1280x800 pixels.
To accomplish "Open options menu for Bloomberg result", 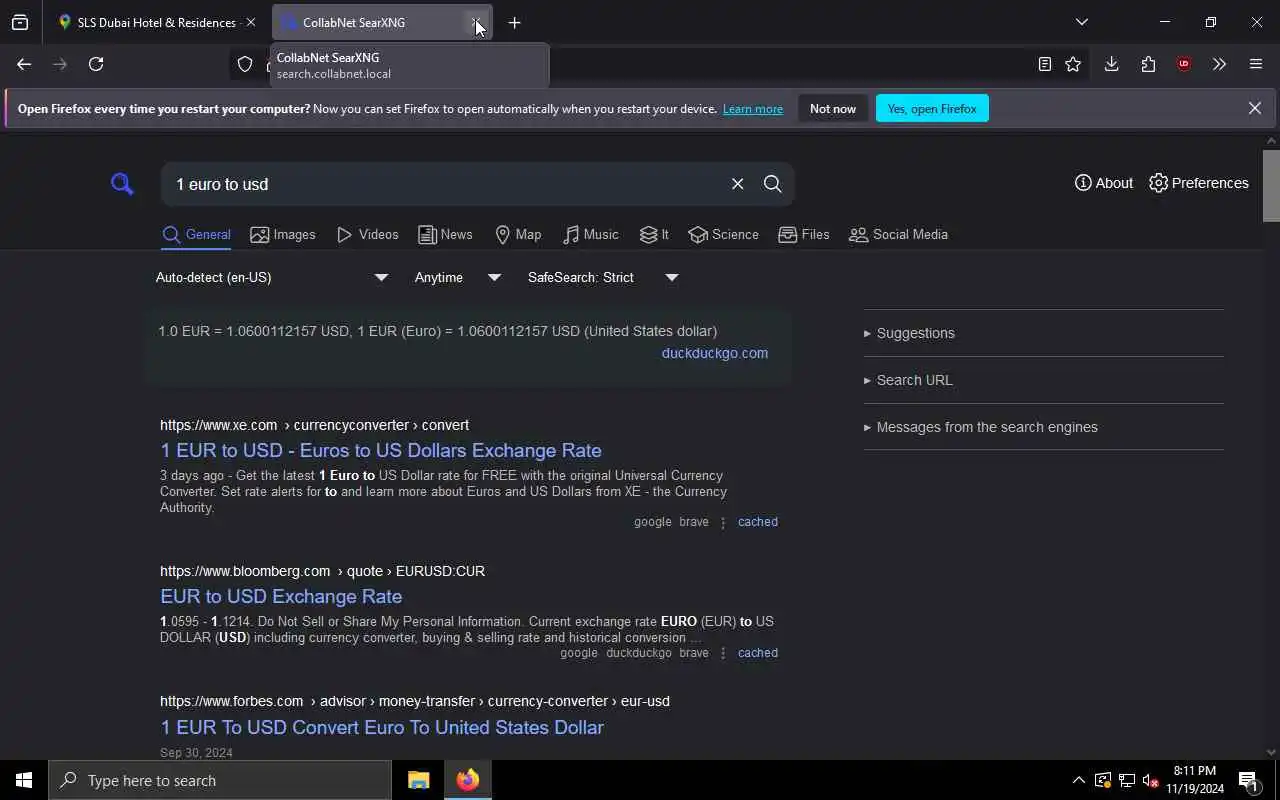I will tap(723, 653).
